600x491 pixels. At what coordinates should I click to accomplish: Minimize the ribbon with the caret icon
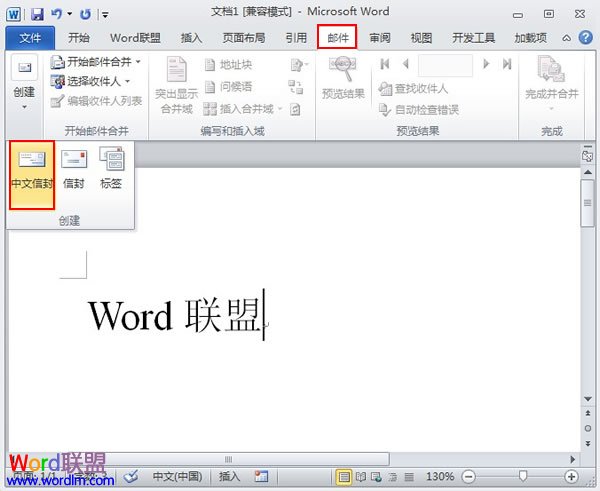pyautogui.click(x=566, y=38)
